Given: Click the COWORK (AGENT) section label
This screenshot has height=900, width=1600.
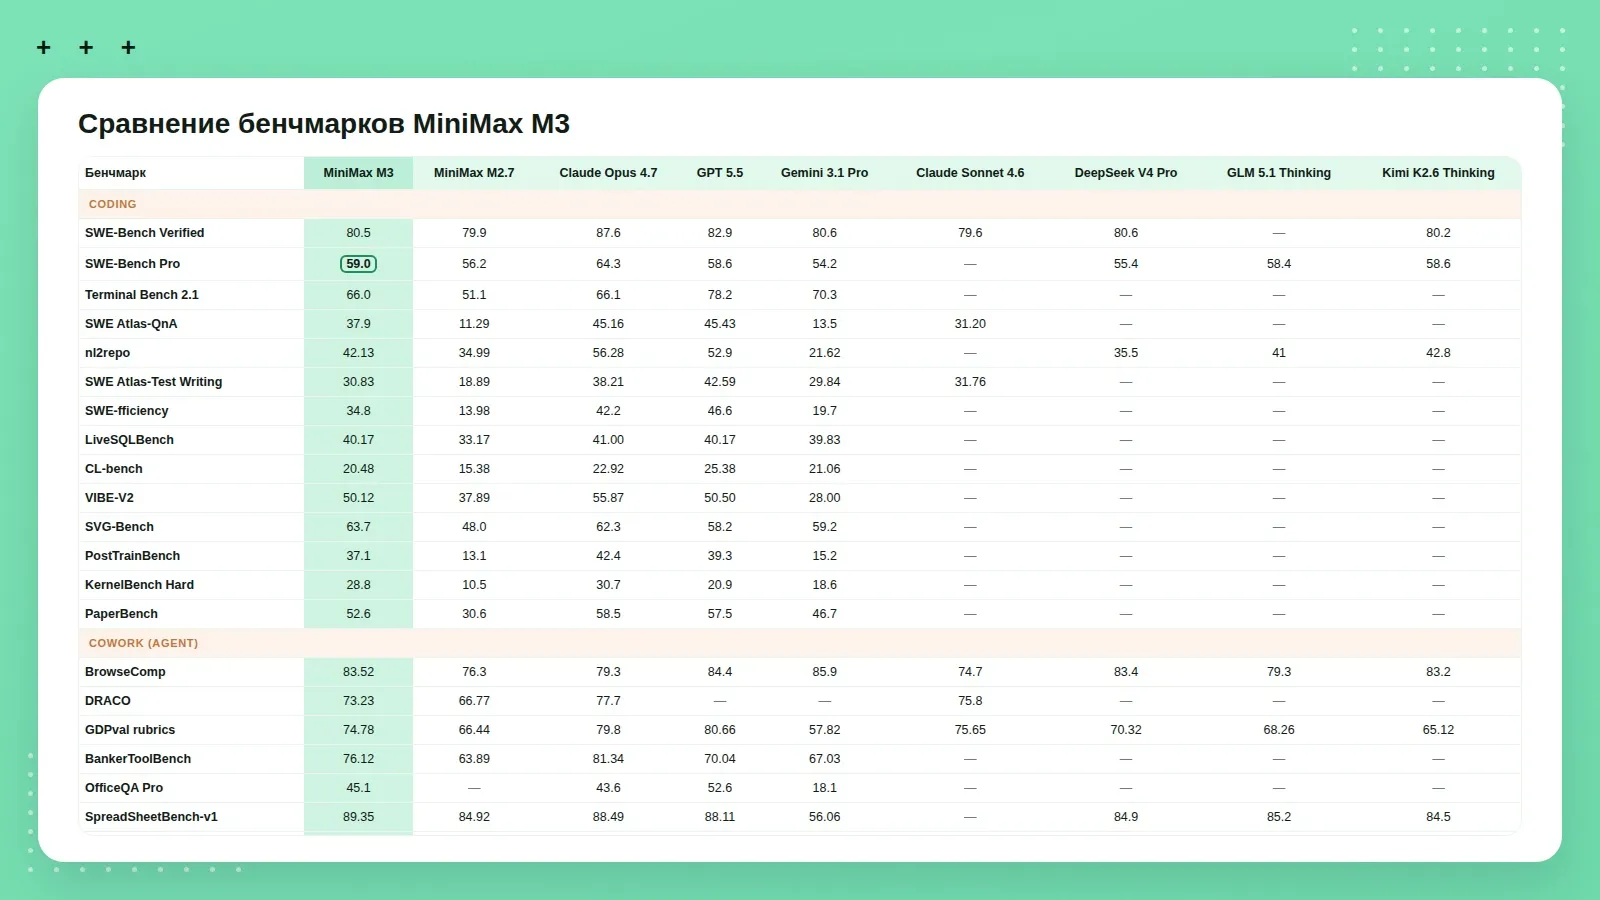Looking at the screenshot, I should coord(143,643).
